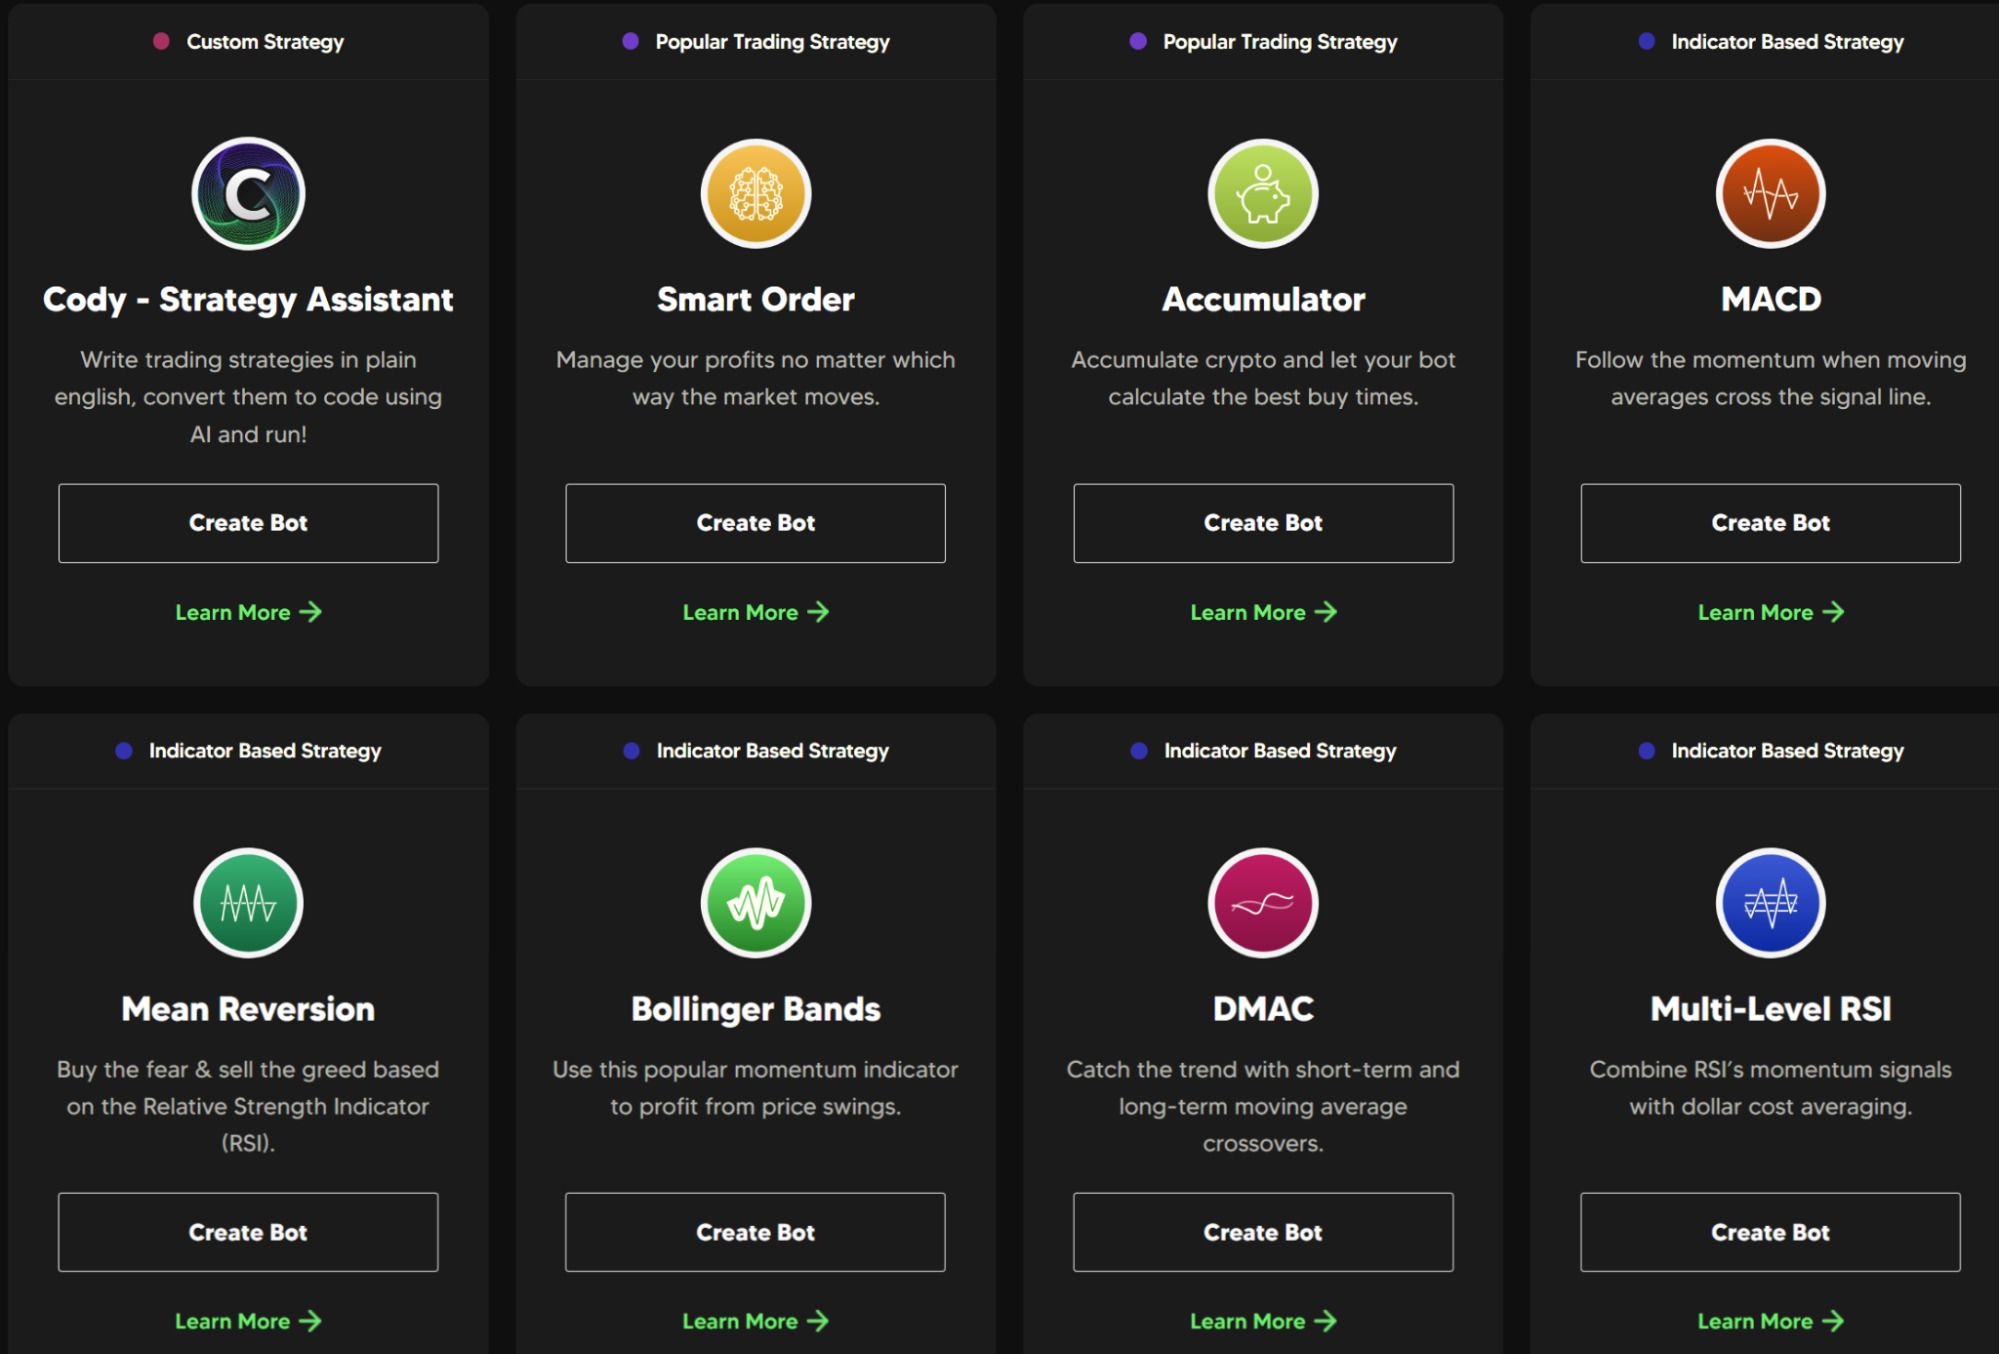Click Indicator Based Strategy label above Multi-Level RSI
The image size is (1999, 1354).
(x=1787, y=751)
